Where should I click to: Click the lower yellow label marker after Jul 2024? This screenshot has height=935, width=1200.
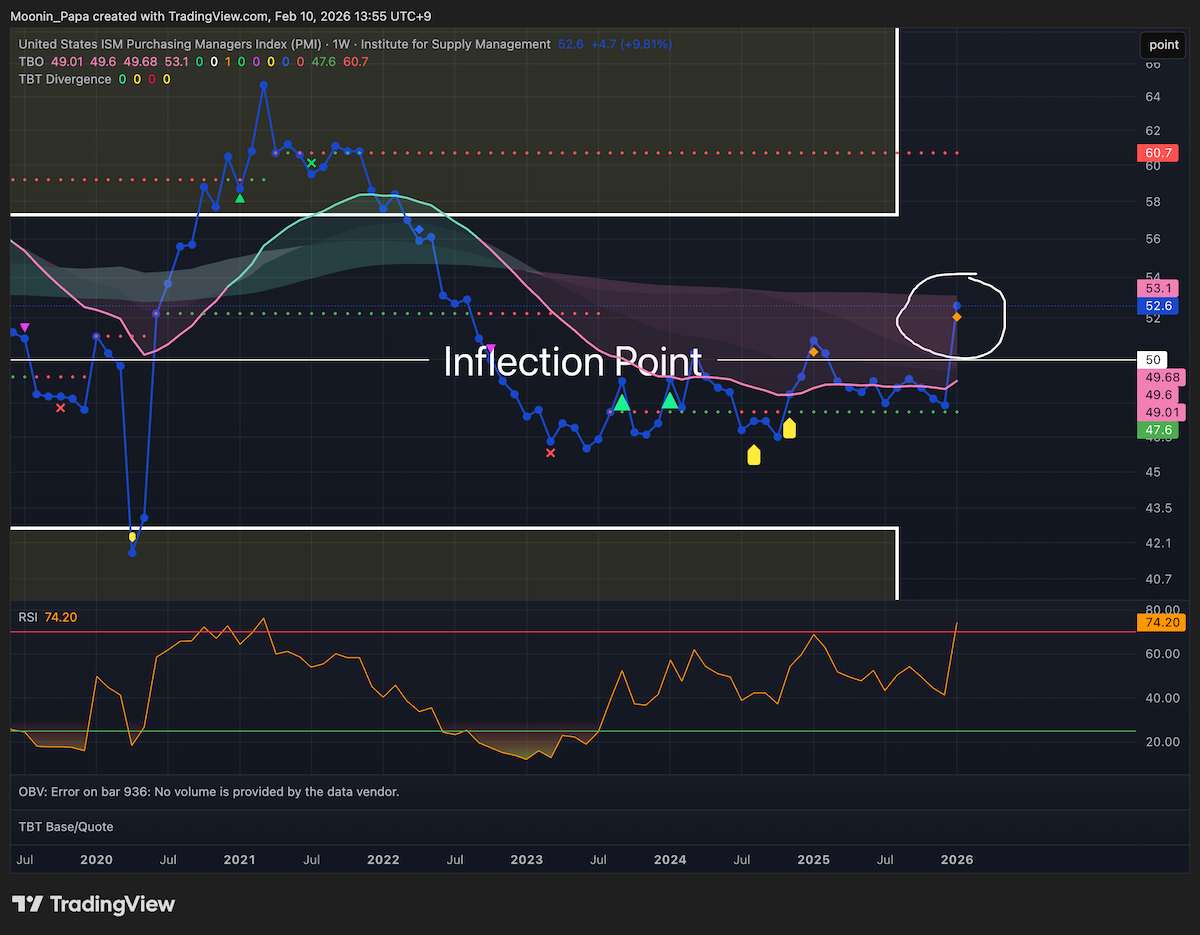click(754, 455)
